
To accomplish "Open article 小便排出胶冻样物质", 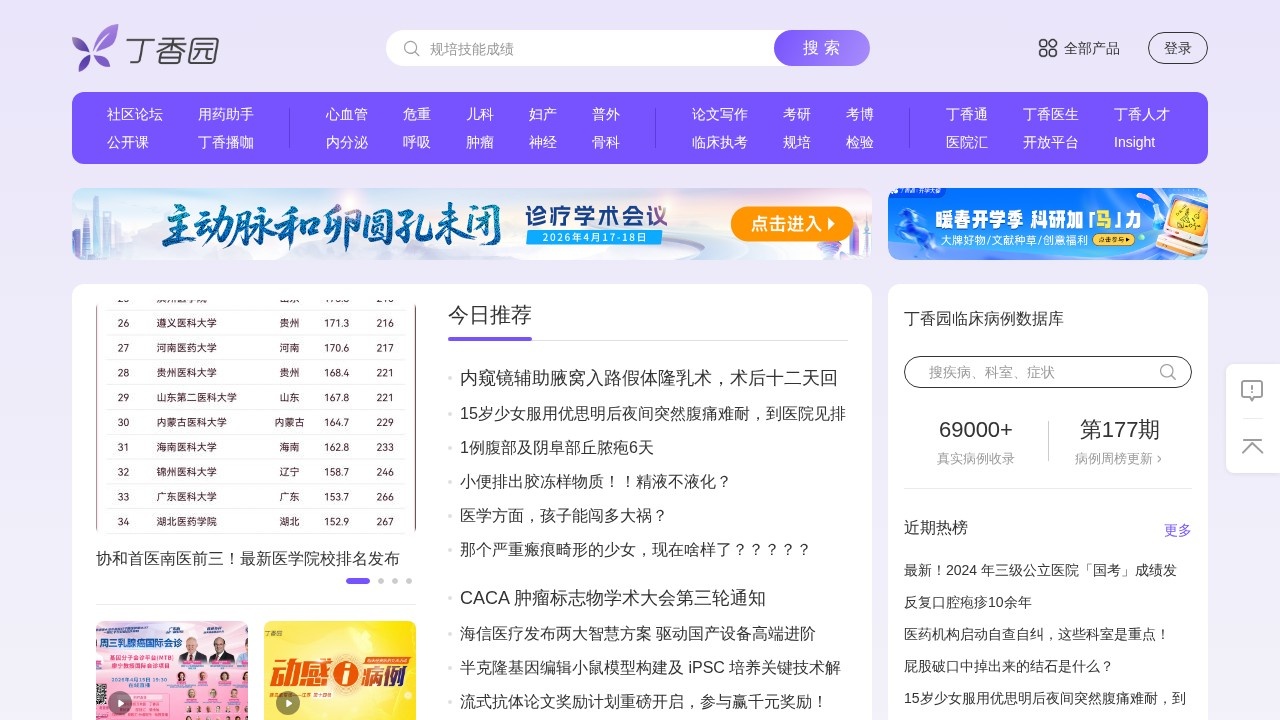I will [596, 482].
